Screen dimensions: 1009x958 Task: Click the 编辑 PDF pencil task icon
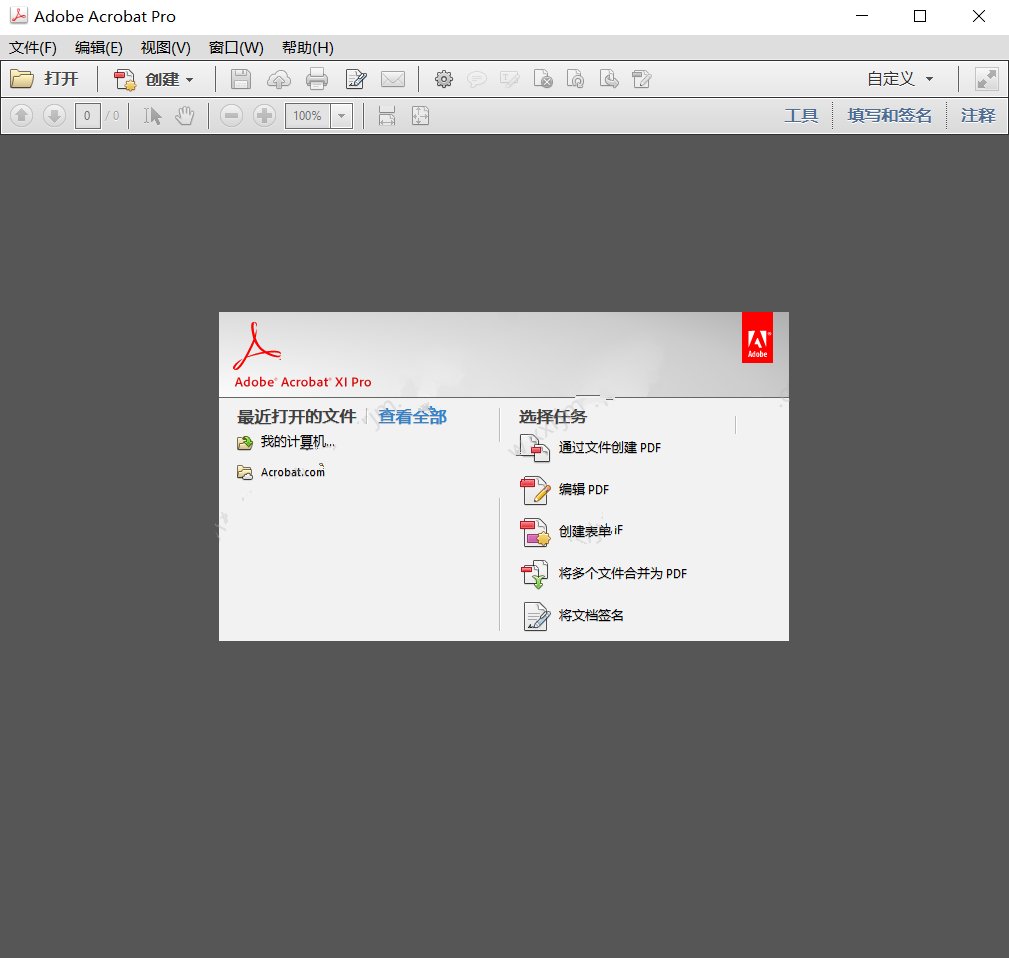(535, 490)
